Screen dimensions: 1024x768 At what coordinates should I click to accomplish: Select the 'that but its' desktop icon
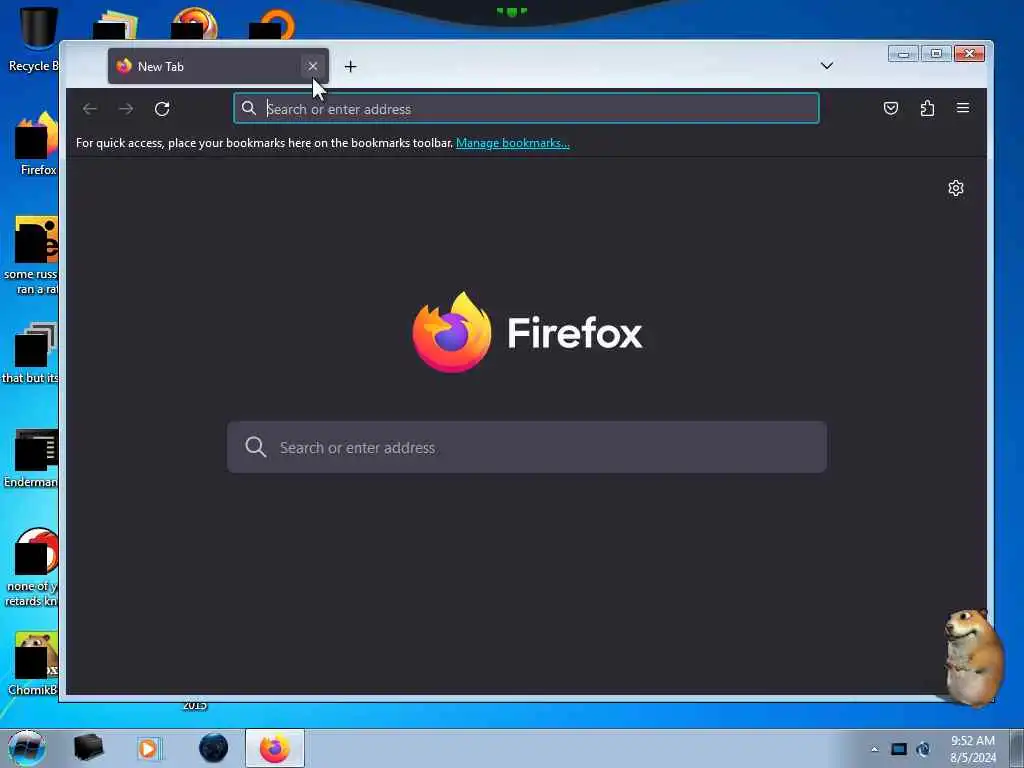coord(31,353)
